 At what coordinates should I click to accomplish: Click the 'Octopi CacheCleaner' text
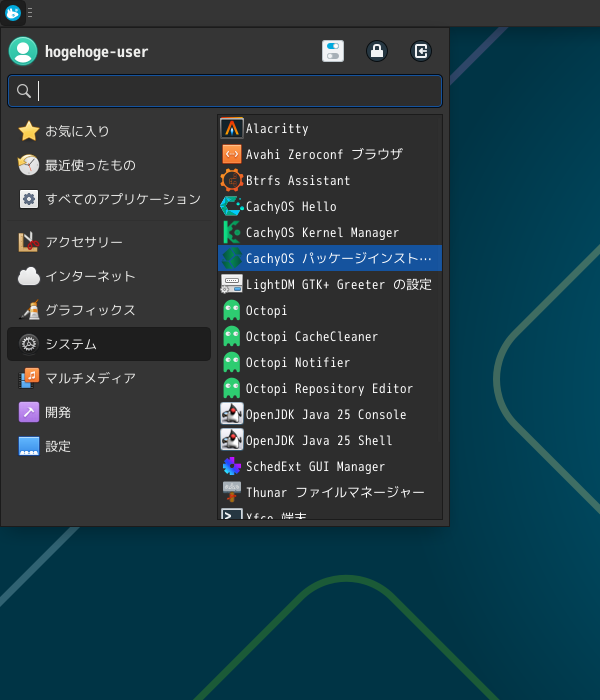coord(312,337)
